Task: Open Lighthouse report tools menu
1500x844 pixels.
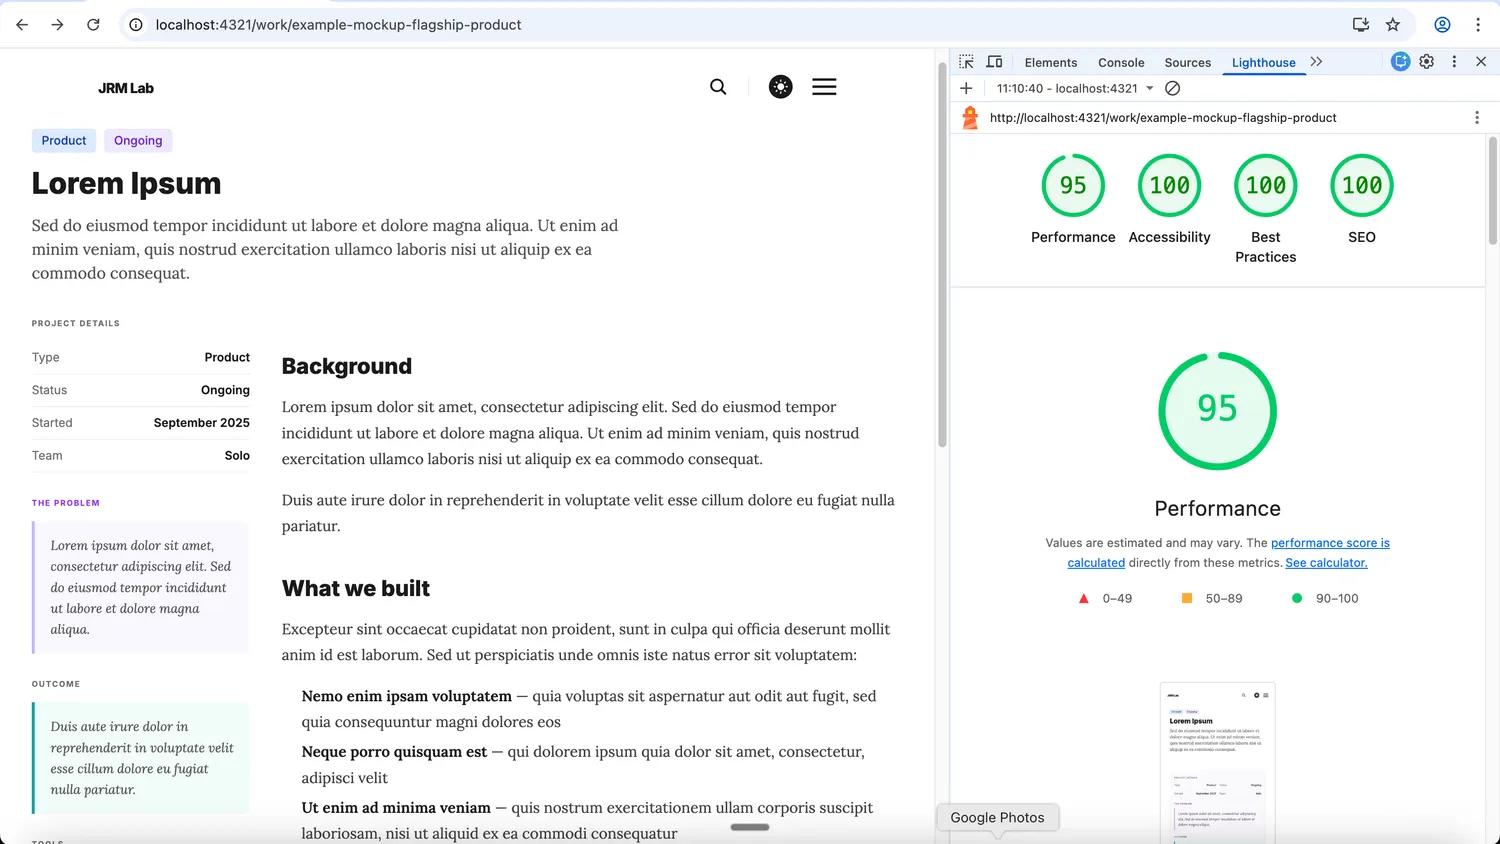Action: [x=1476, y=118]
